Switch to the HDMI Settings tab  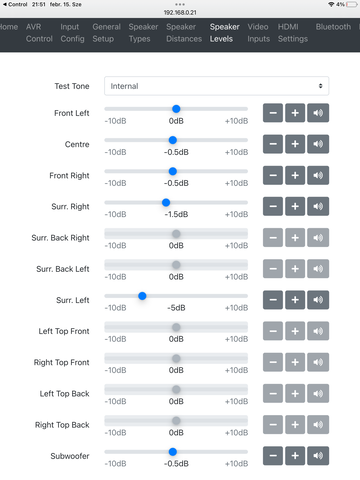[x=293, y=33]
